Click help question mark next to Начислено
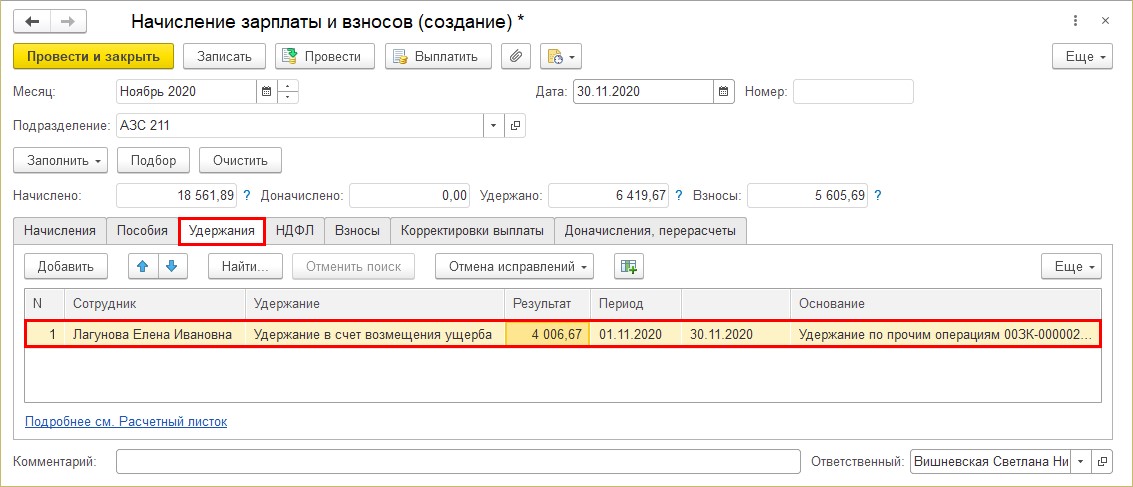The image size is (1133, 487). click(247, 196)
